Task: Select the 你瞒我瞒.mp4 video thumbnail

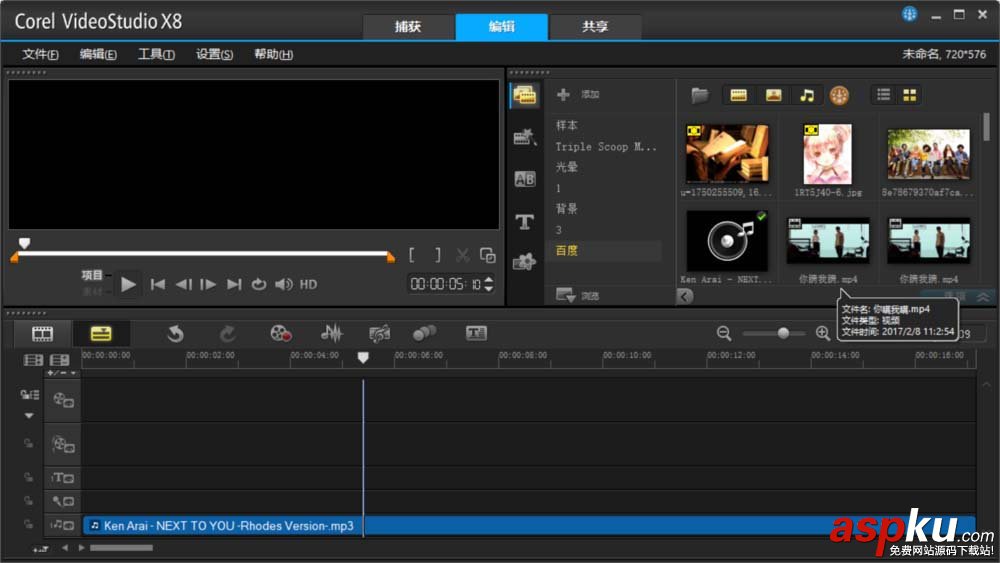Action: tap(828, 242)
